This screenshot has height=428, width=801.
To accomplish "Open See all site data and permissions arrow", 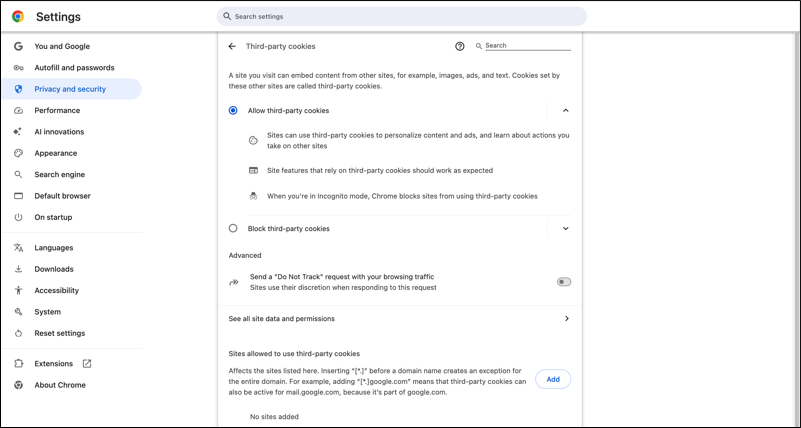I will [x=567, y=319].
